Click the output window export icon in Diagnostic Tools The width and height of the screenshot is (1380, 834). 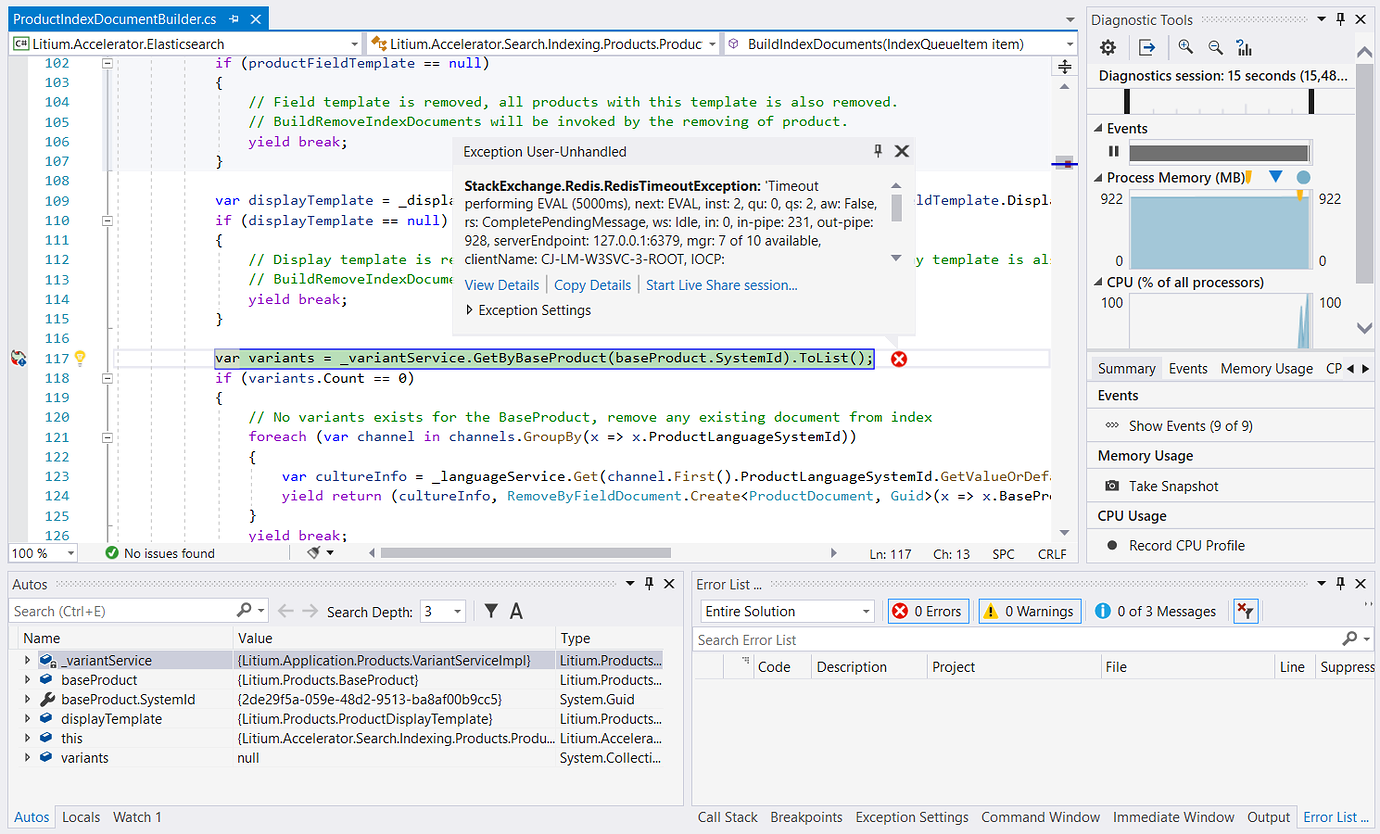pyautogui.click(x=1147, y=47)
